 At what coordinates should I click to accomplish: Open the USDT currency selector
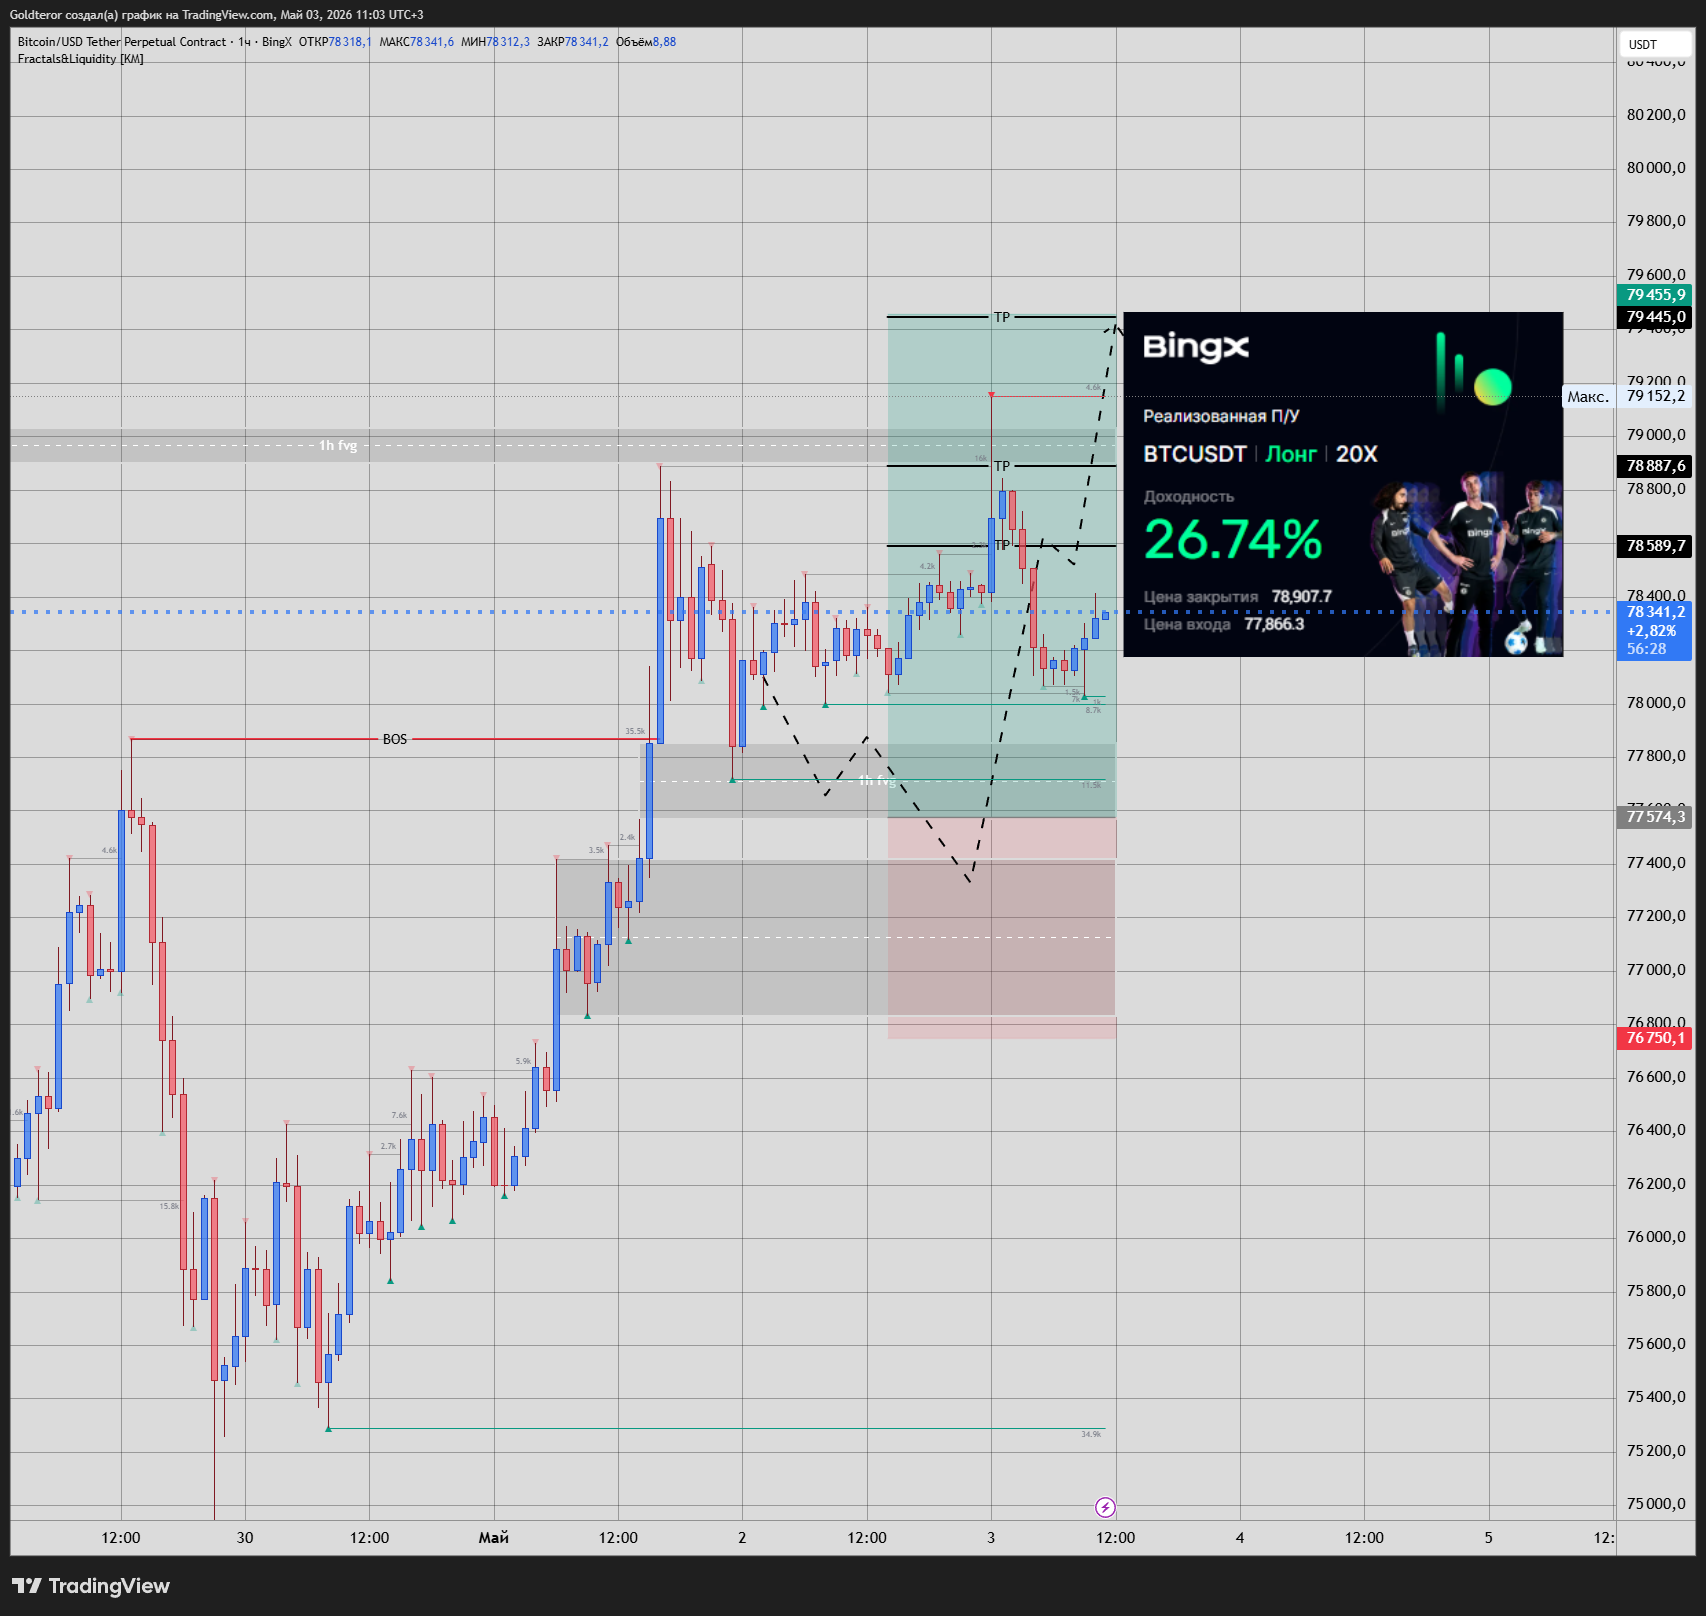1654,44
